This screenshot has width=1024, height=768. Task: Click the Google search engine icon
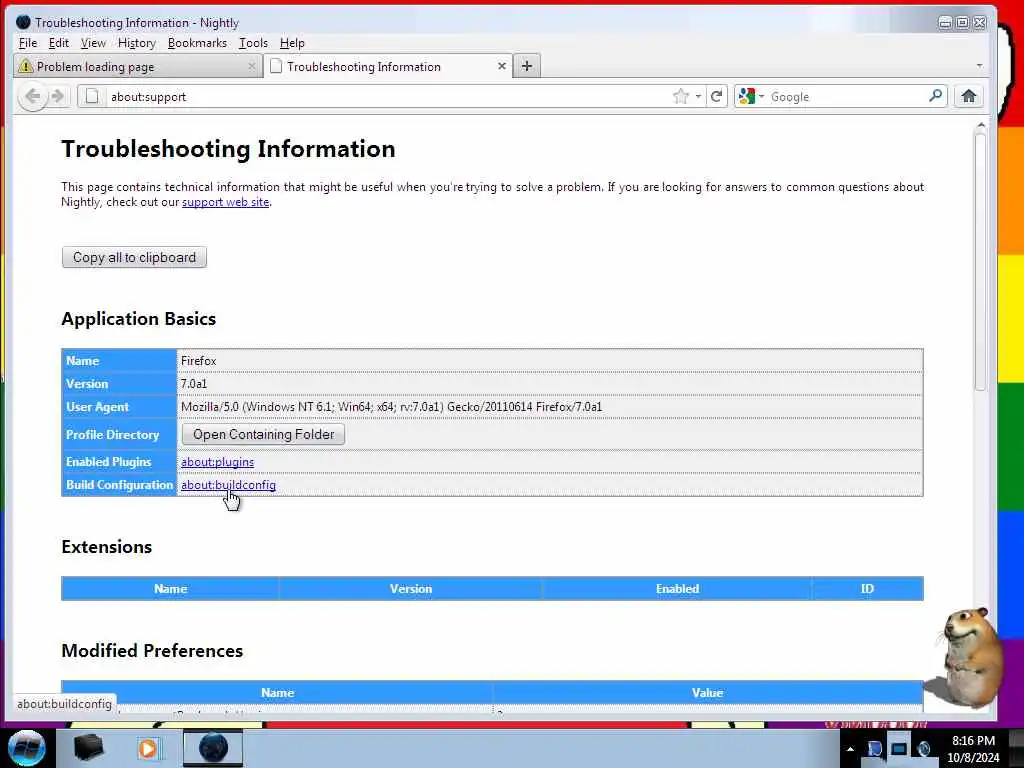click(x=746, y=97)
